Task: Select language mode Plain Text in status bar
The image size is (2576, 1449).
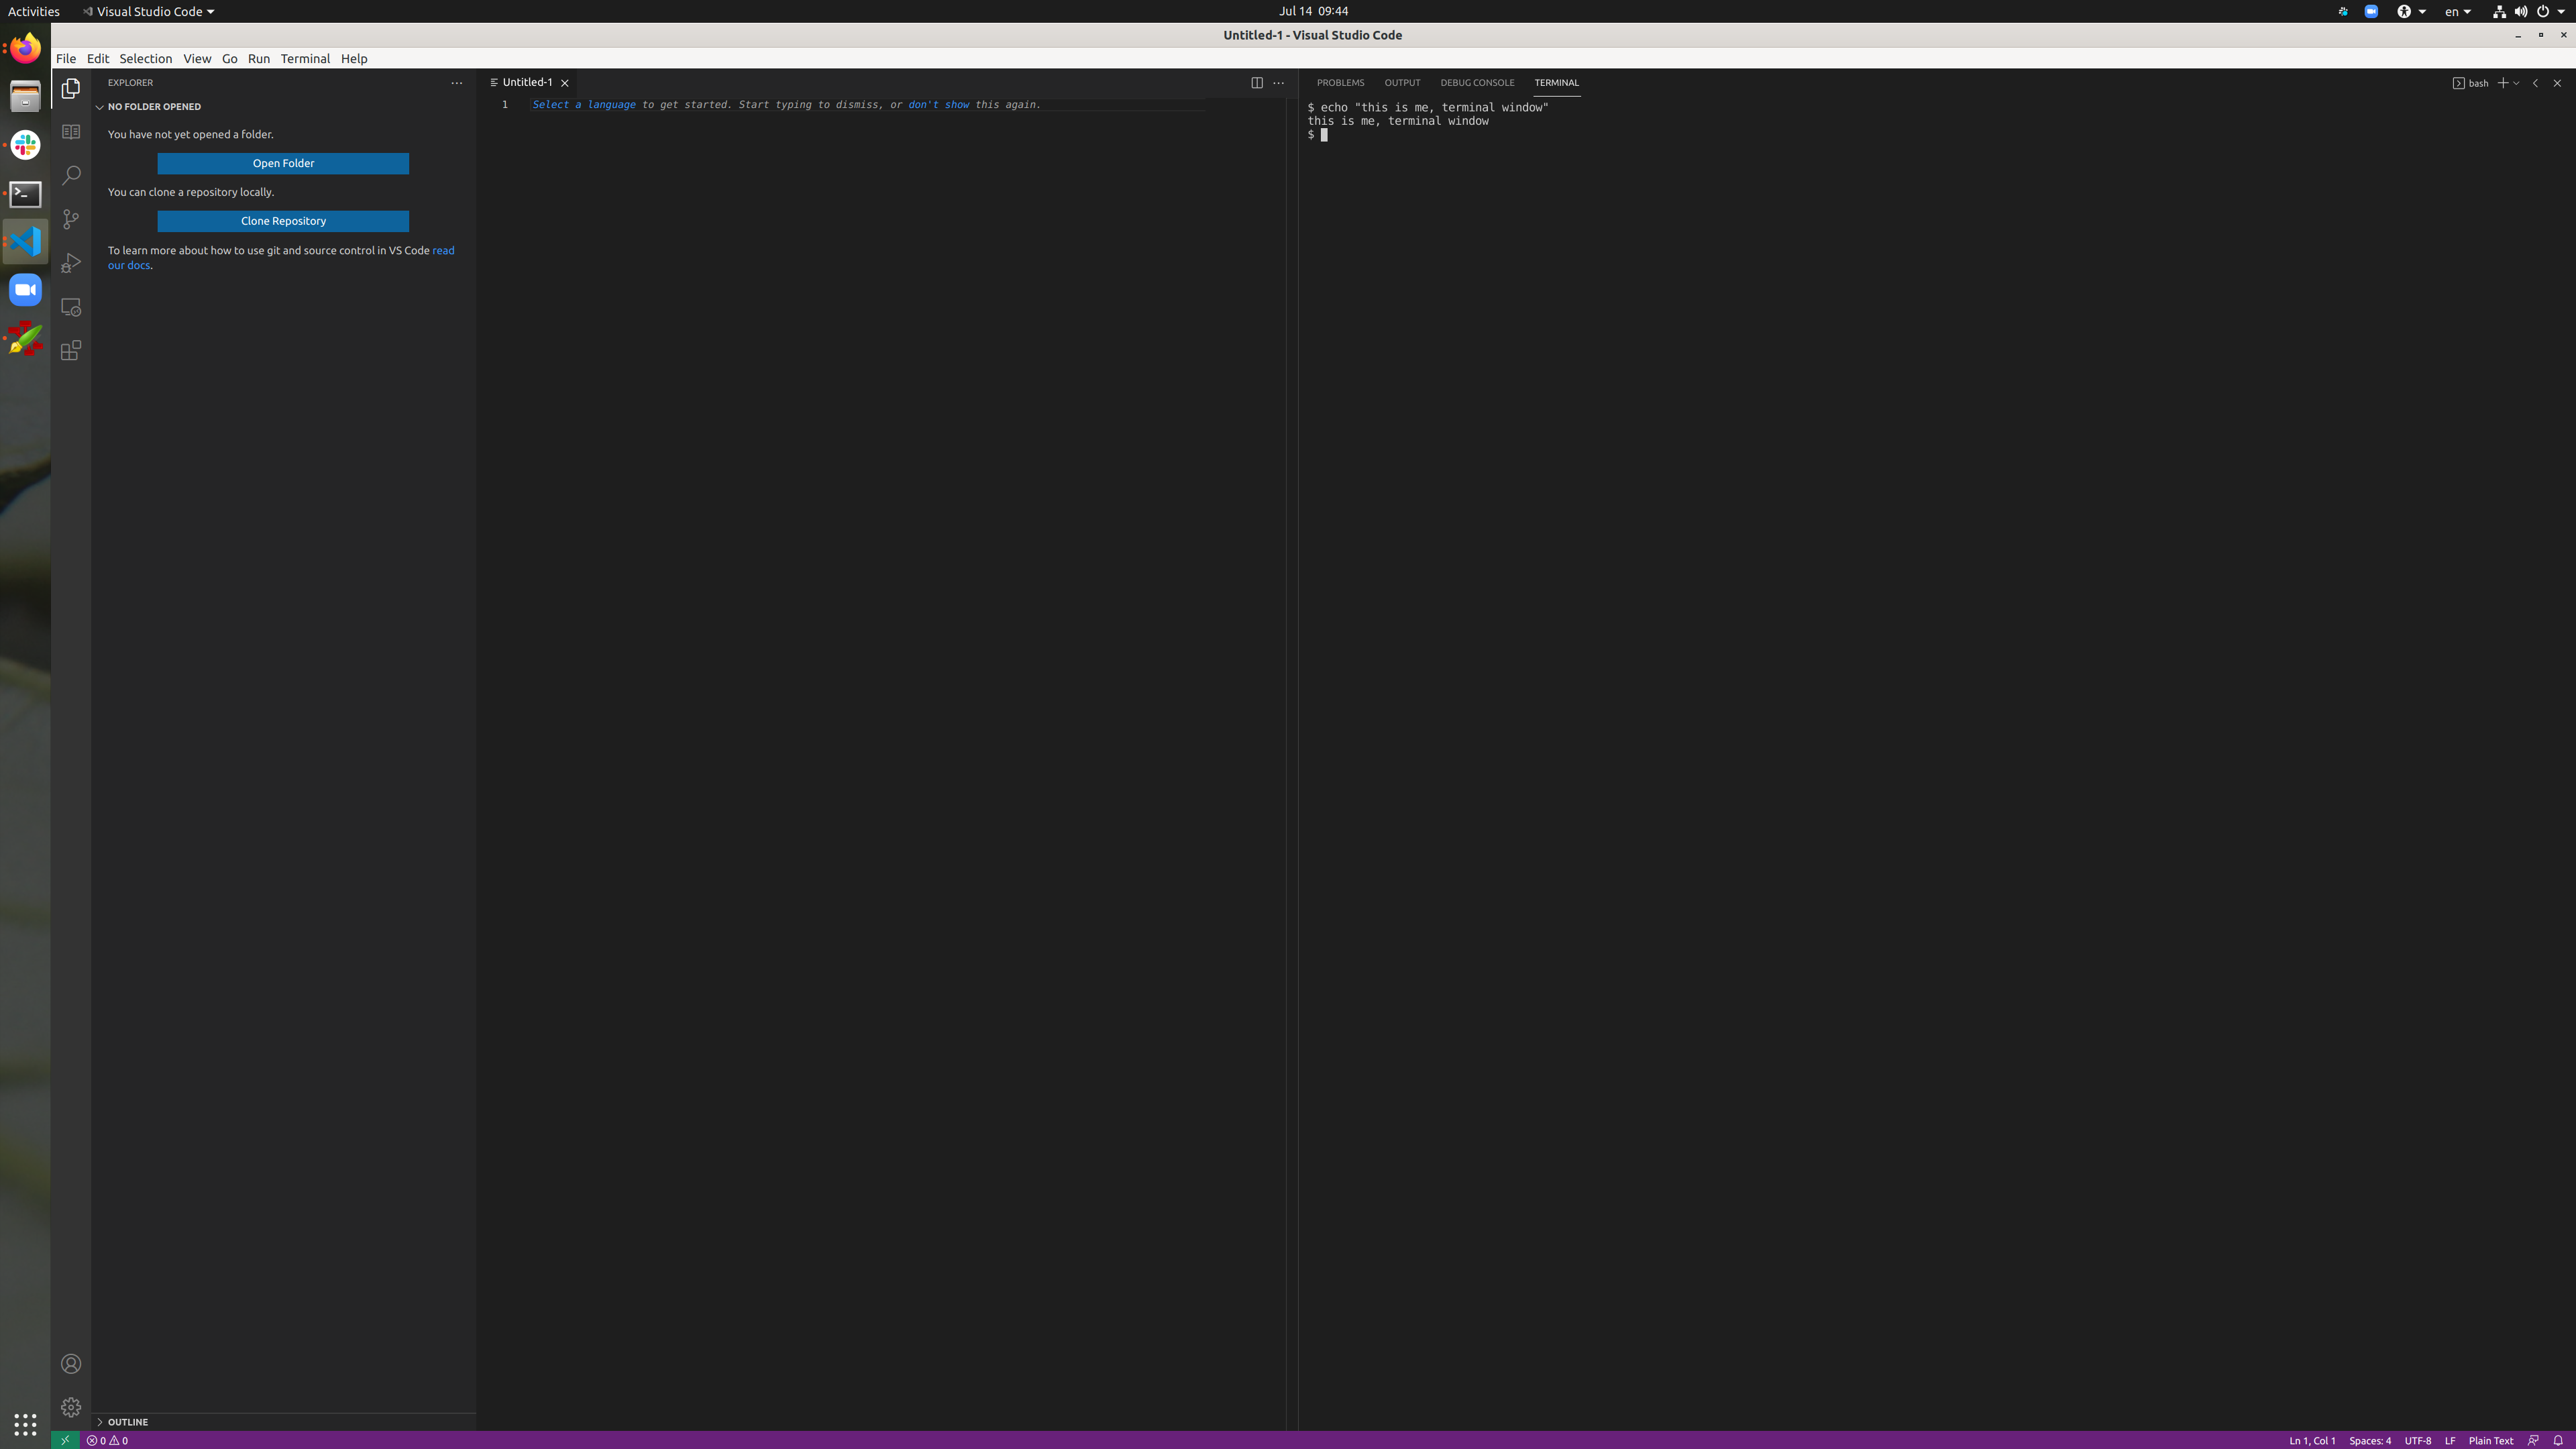Action: pos(2490,1441)
